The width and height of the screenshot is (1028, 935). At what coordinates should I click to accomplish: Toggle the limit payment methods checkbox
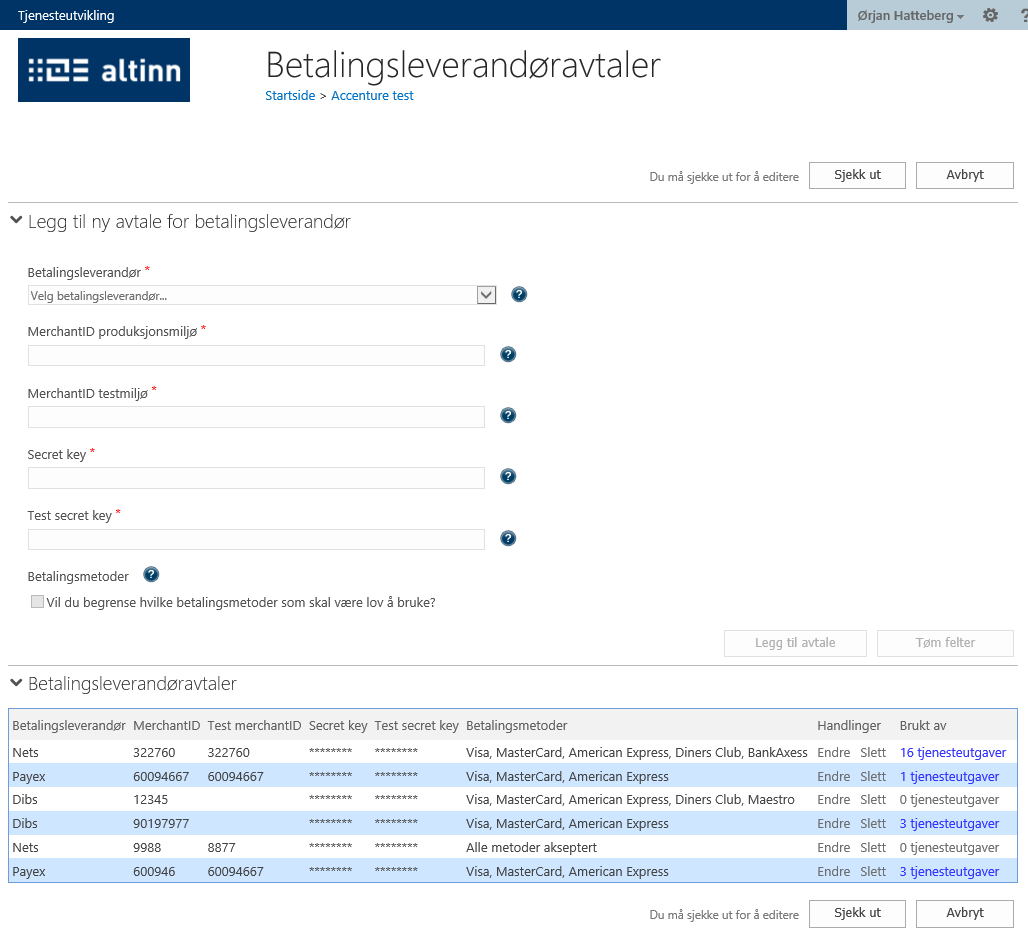pyautogui.click(x=38, y=602)
